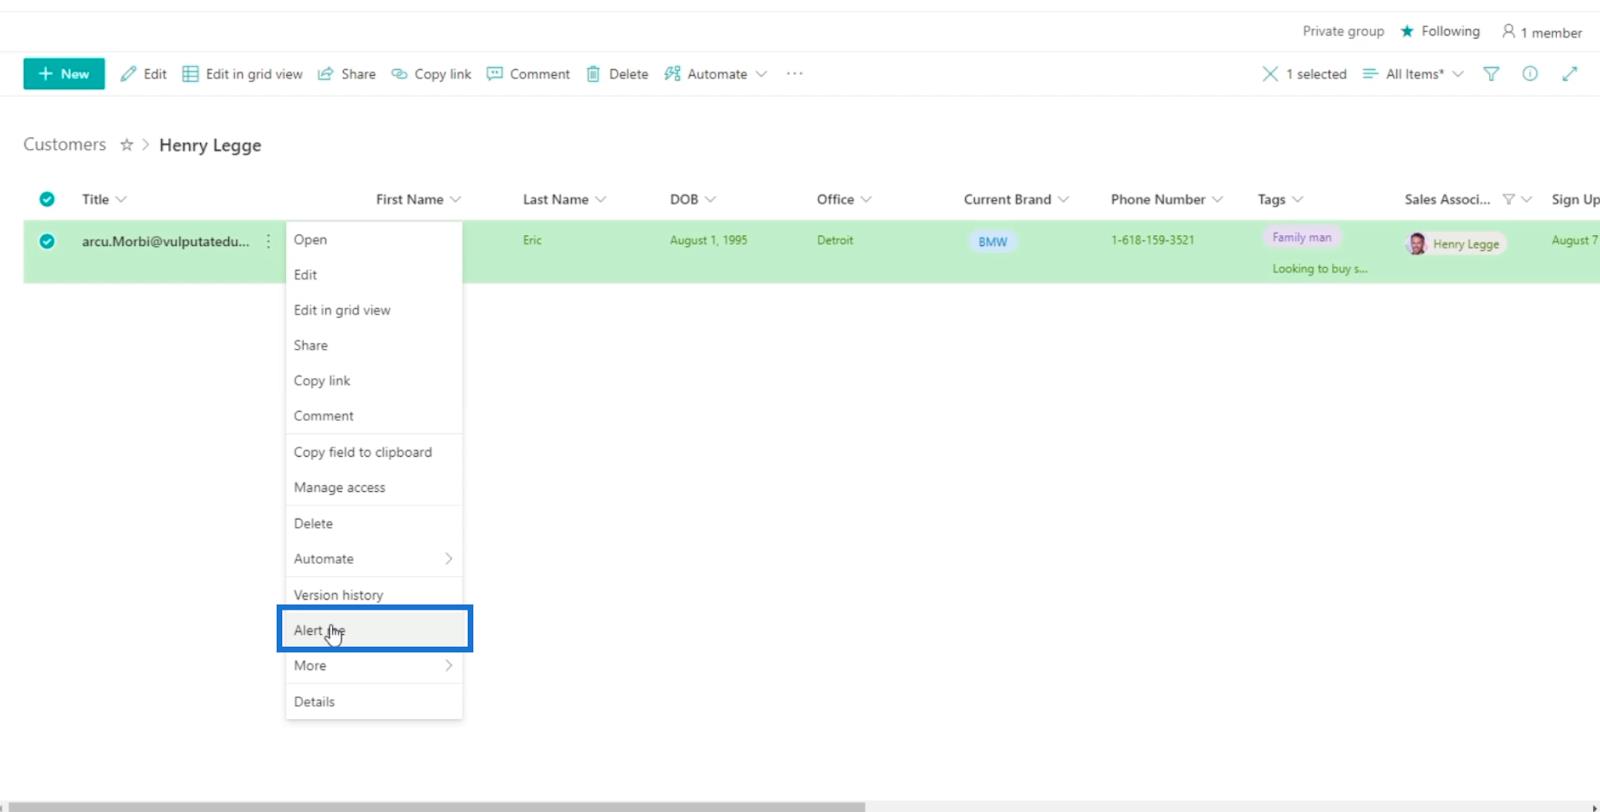
Task: Click Henry Legge breadcrumb text
Action: tap(210, 146)
